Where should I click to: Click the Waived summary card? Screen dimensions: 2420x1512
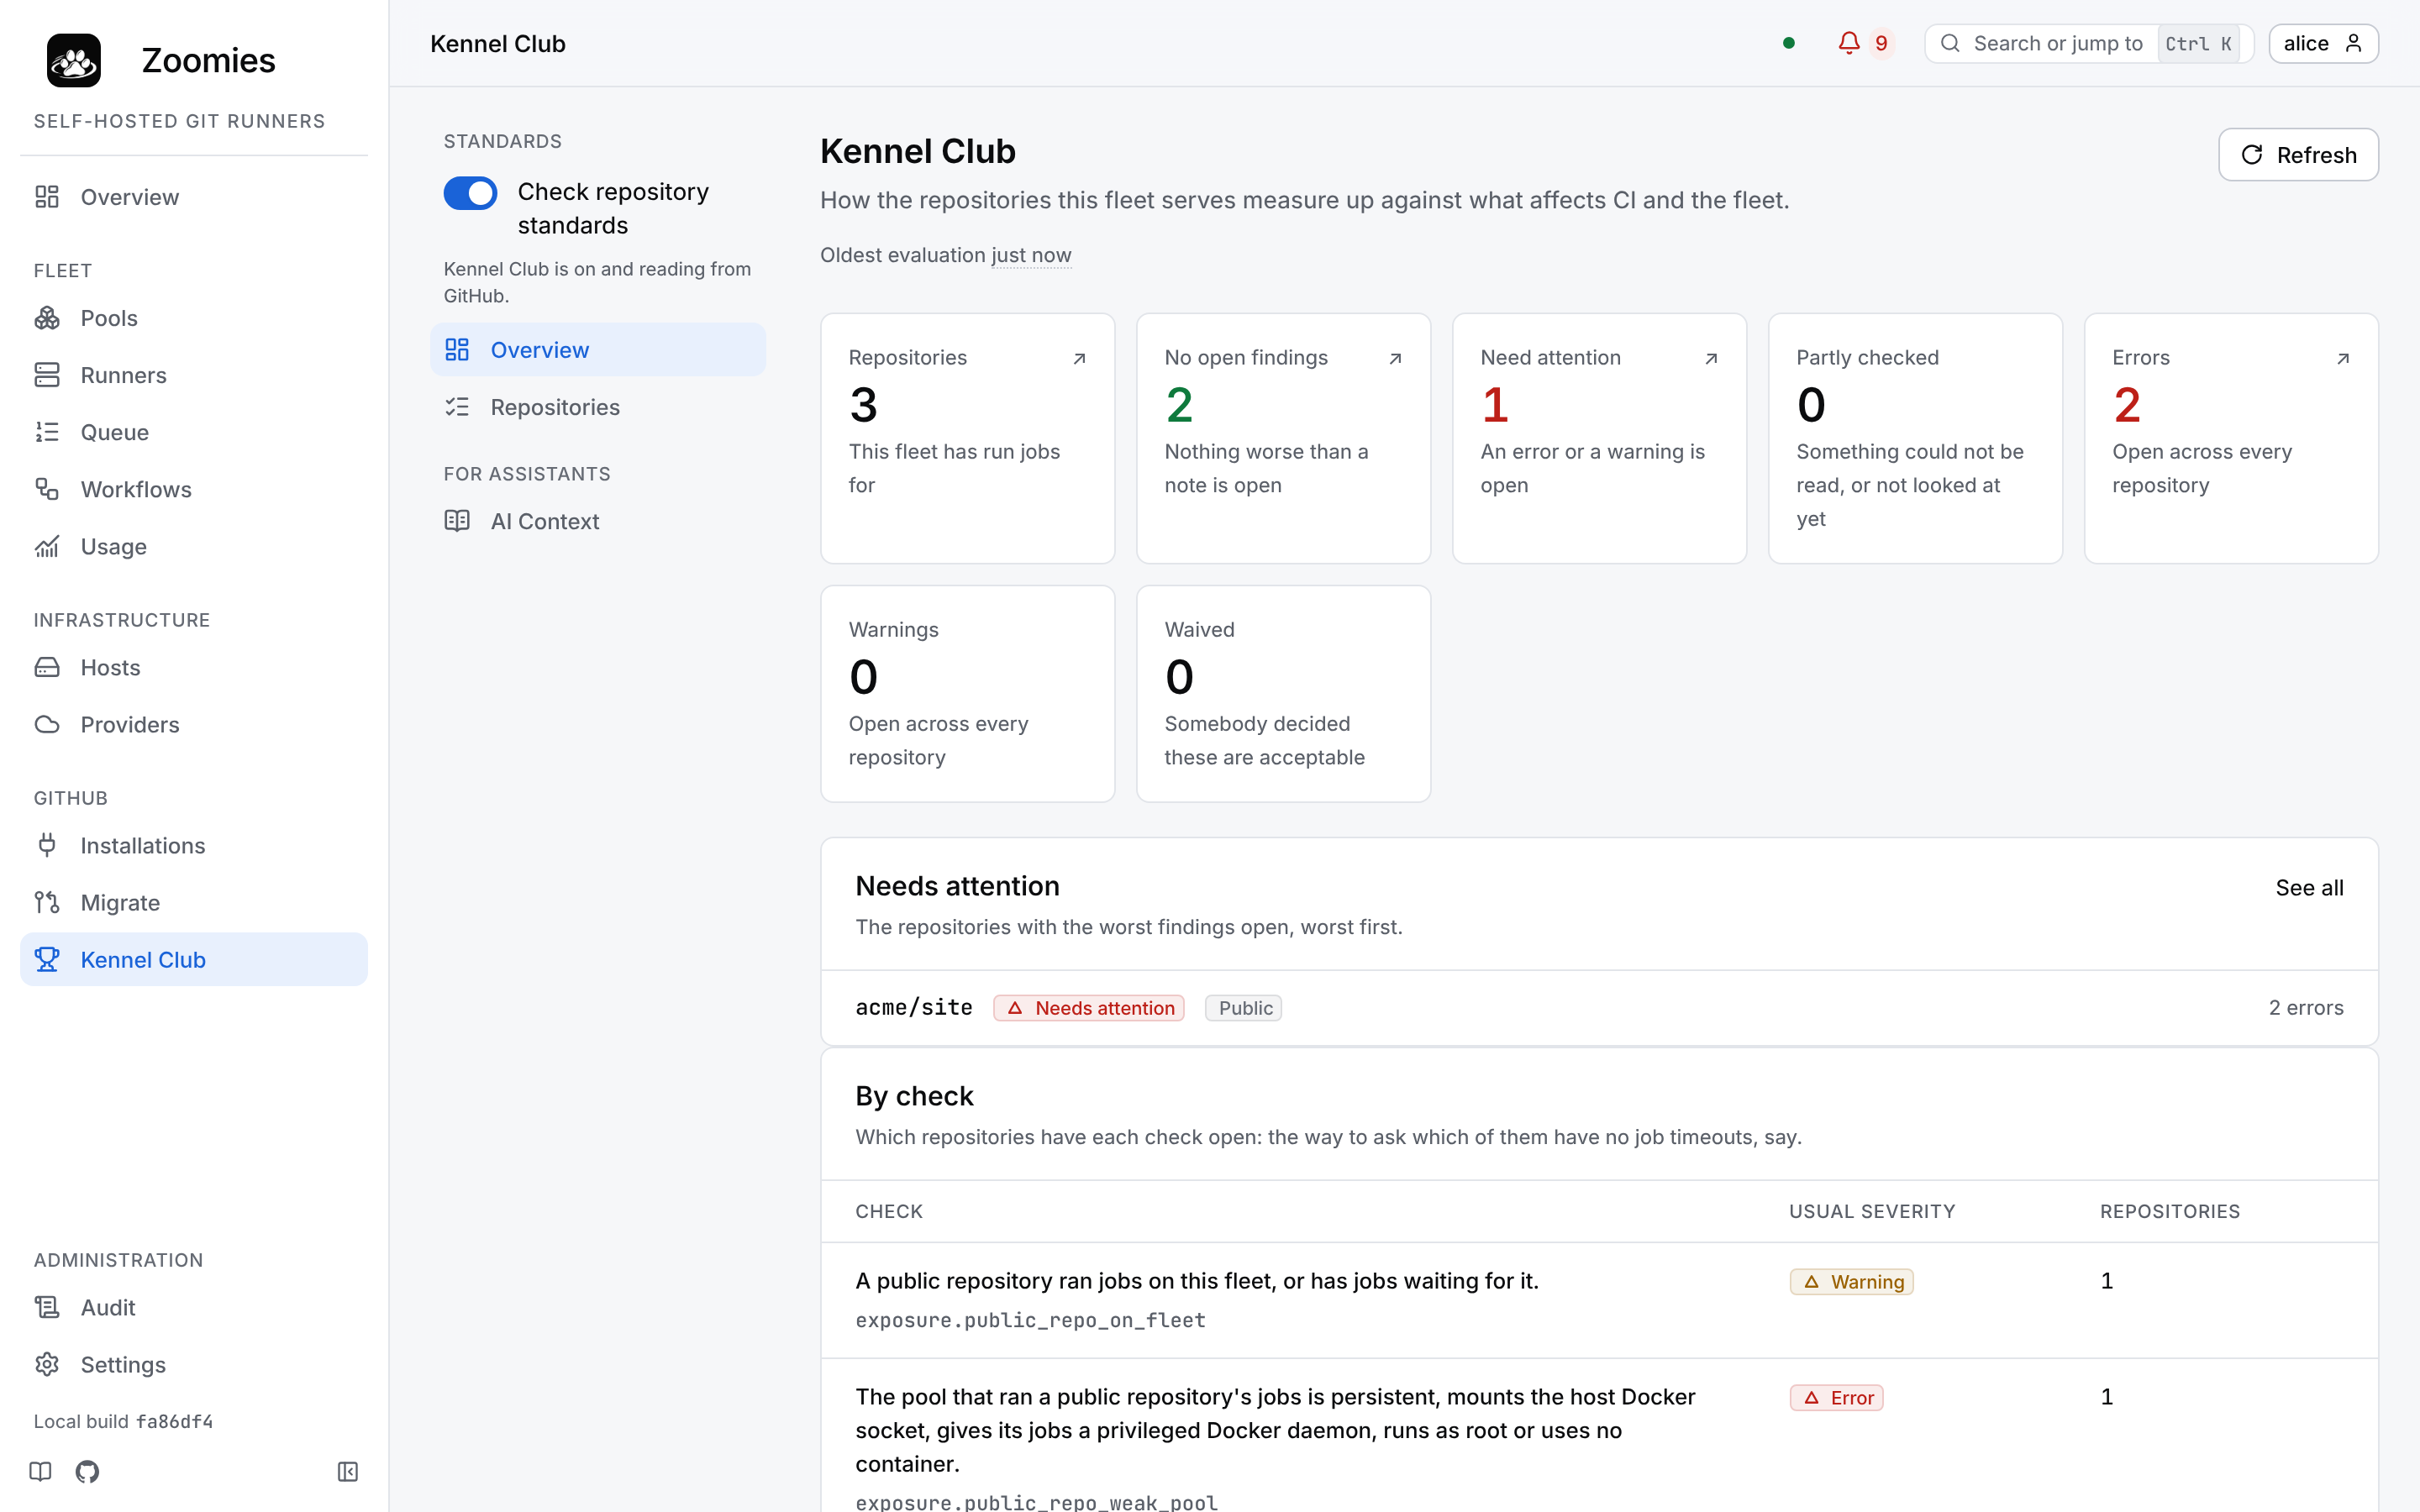(1283, 693)
